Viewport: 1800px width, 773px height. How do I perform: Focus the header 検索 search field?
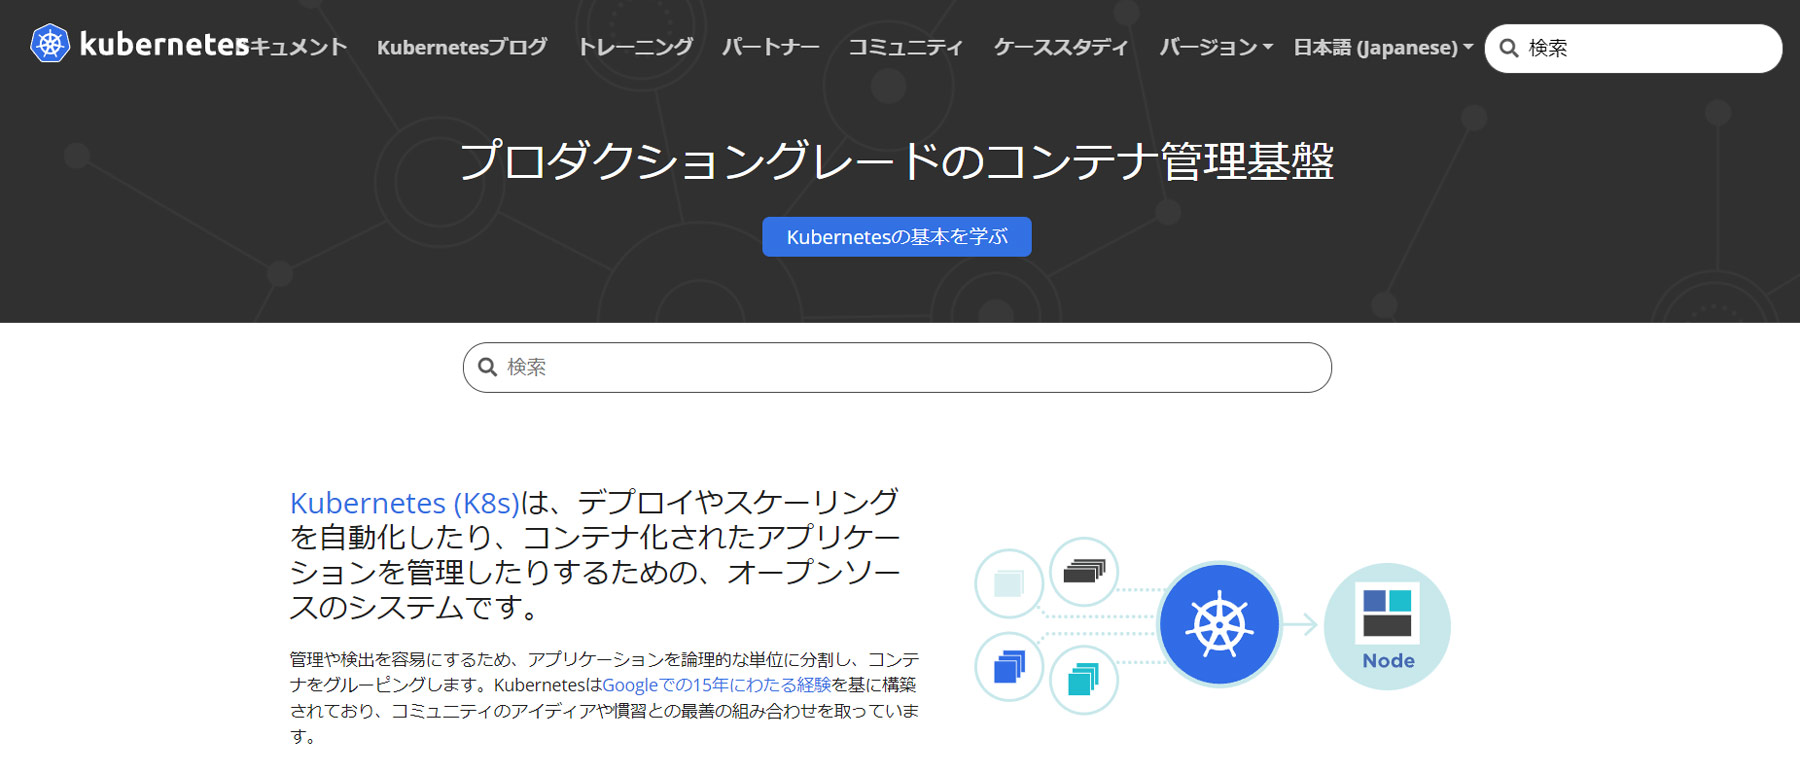[1633, 48]
